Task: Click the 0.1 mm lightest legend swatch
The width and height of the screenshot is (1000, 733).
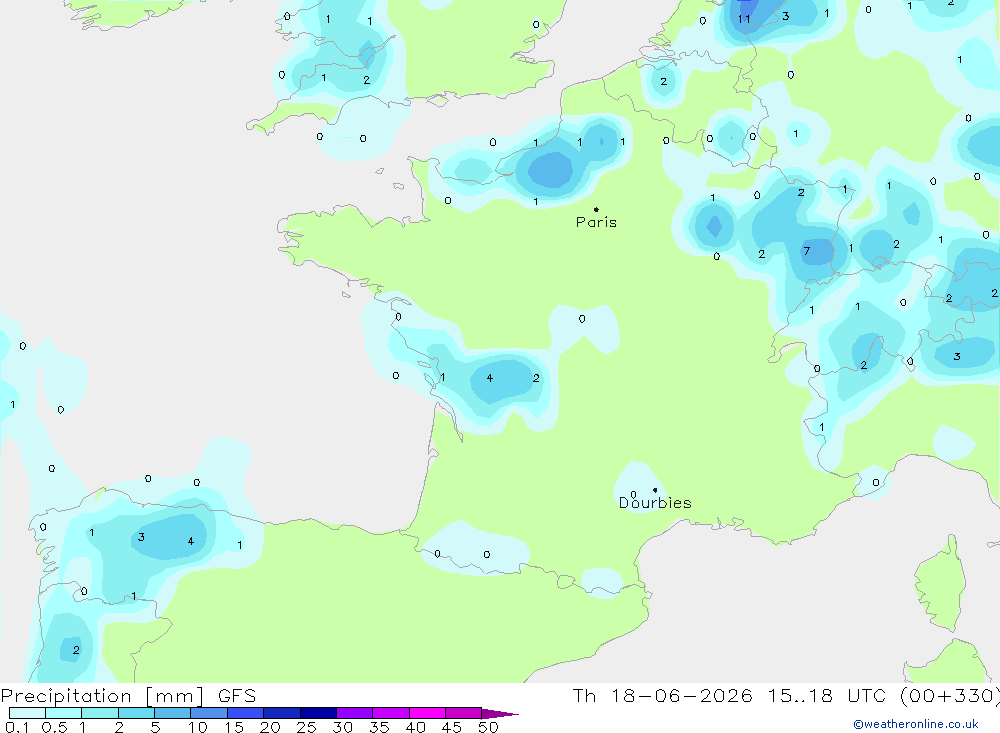Action: tap(27, 713)
